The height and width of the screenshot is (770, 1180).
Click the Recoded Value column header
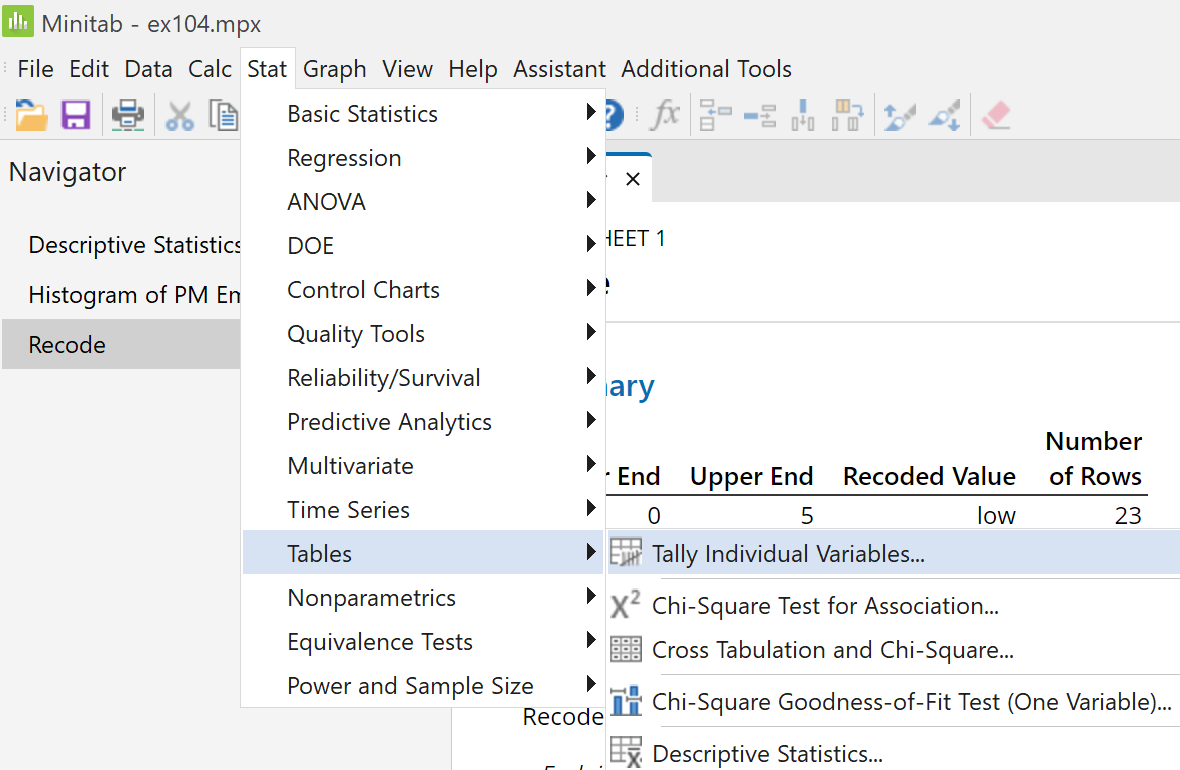pos(929,476)
